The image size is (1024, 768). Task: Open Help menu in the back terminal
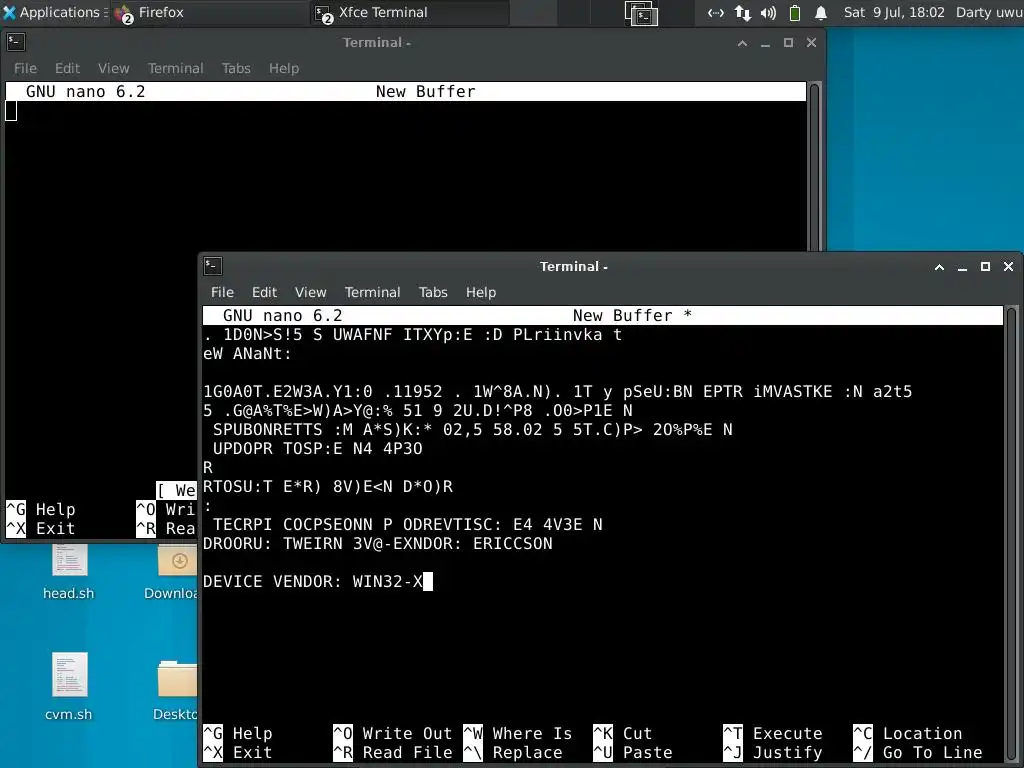click(x=284, y=68)
